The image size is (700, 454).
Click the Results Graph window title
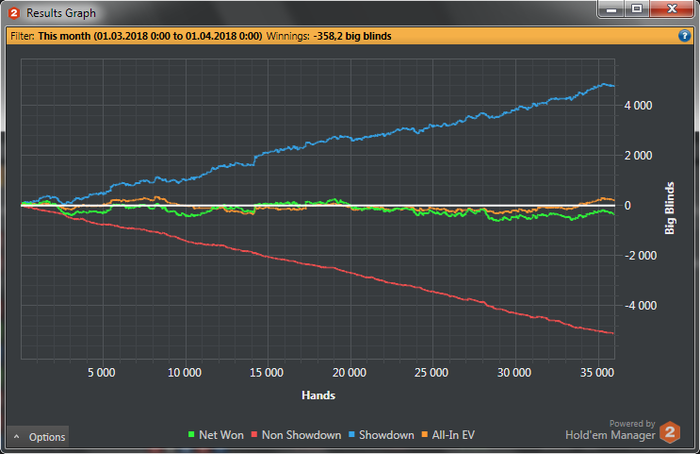61,13
